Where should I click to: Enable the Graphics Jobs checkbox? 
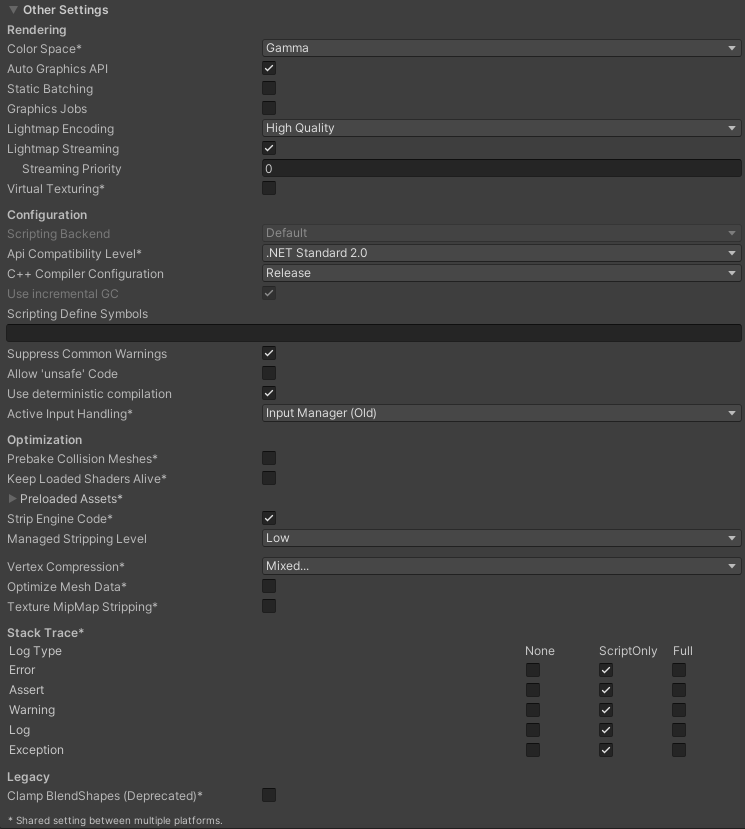269,108
